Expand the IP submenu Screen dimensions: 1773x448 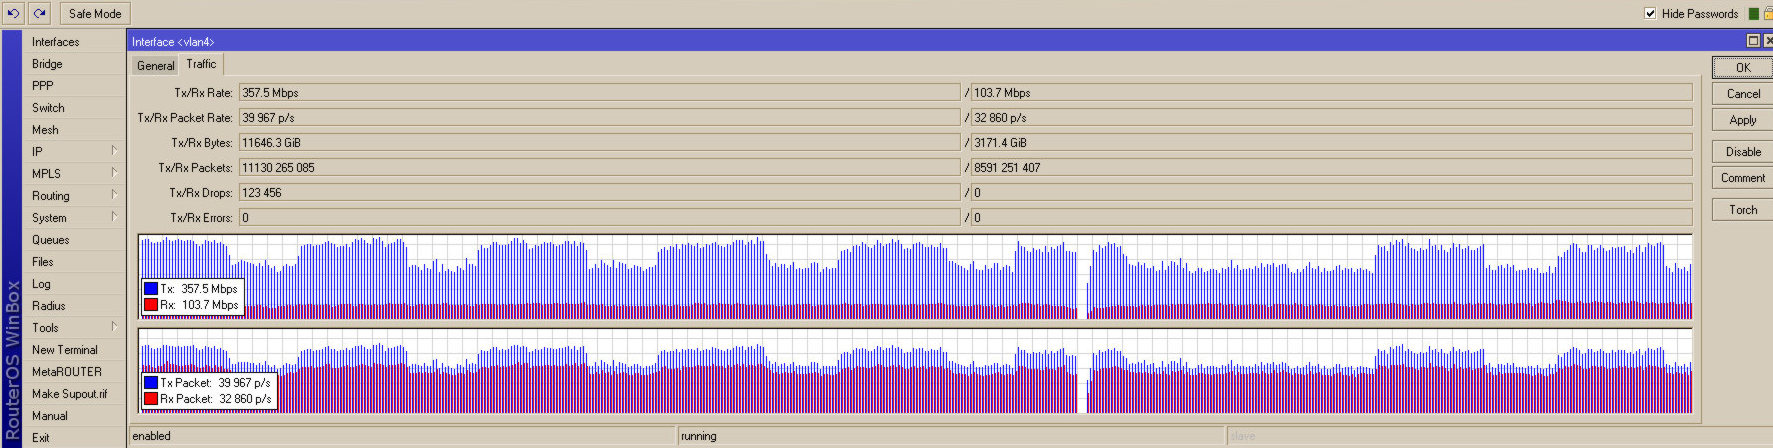tap(74, 152)
